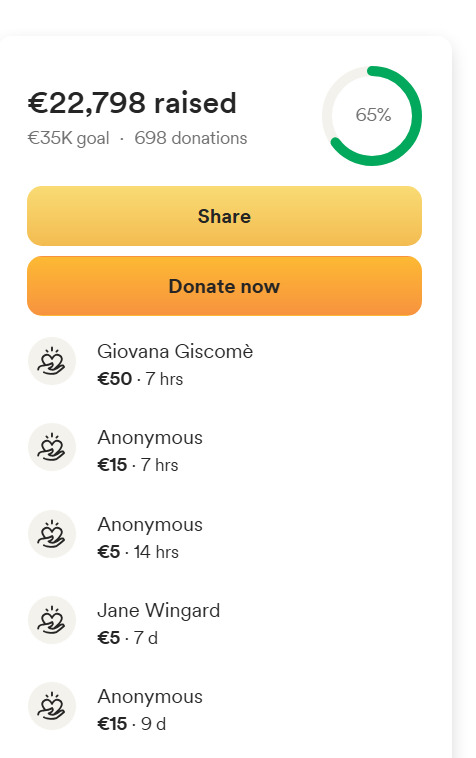Screen dimensions: 476x758
Task: Click the donation icon beside Jane Wingard
Action: click(x=52, y=620)
